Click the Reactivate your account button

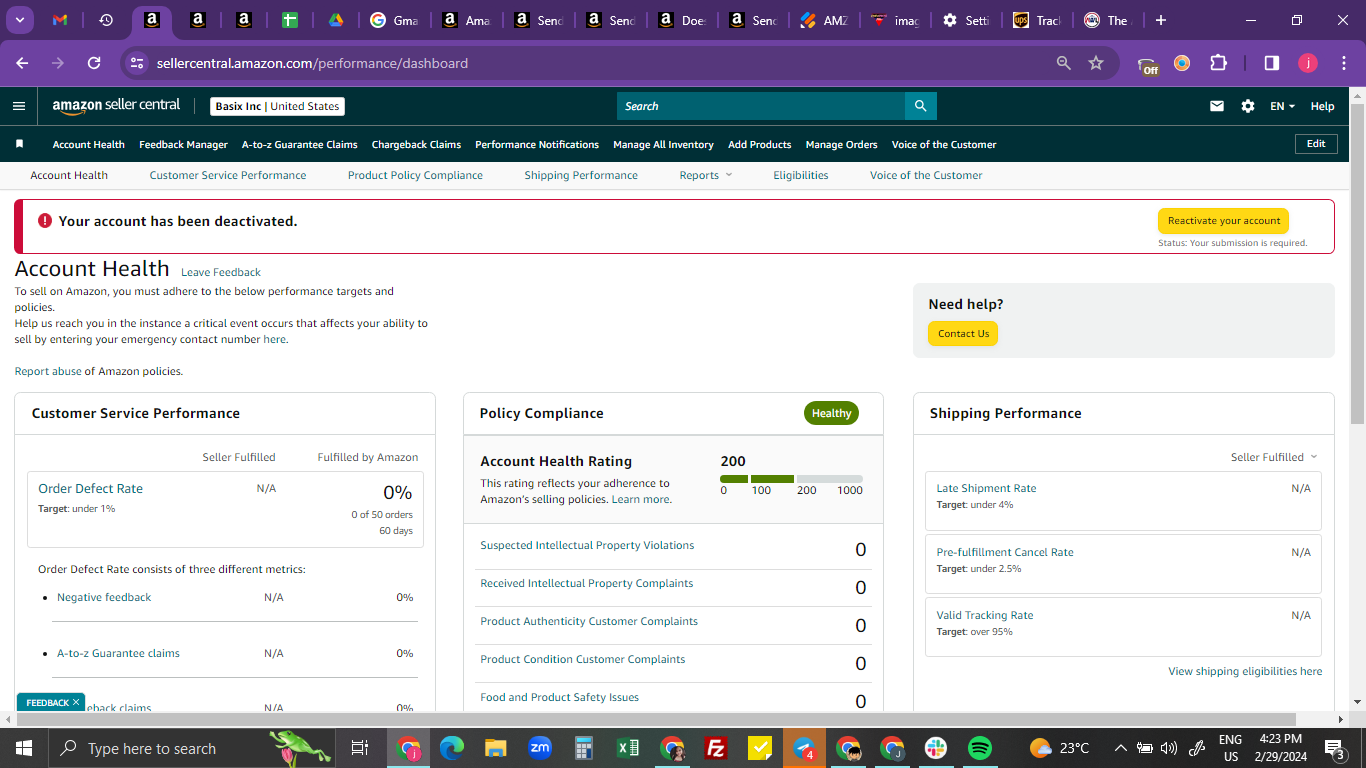[1223, 221]
